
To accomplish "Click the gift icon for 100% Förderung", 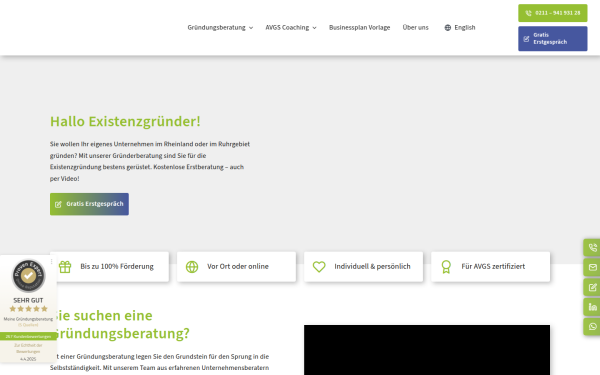I will 65,267.
